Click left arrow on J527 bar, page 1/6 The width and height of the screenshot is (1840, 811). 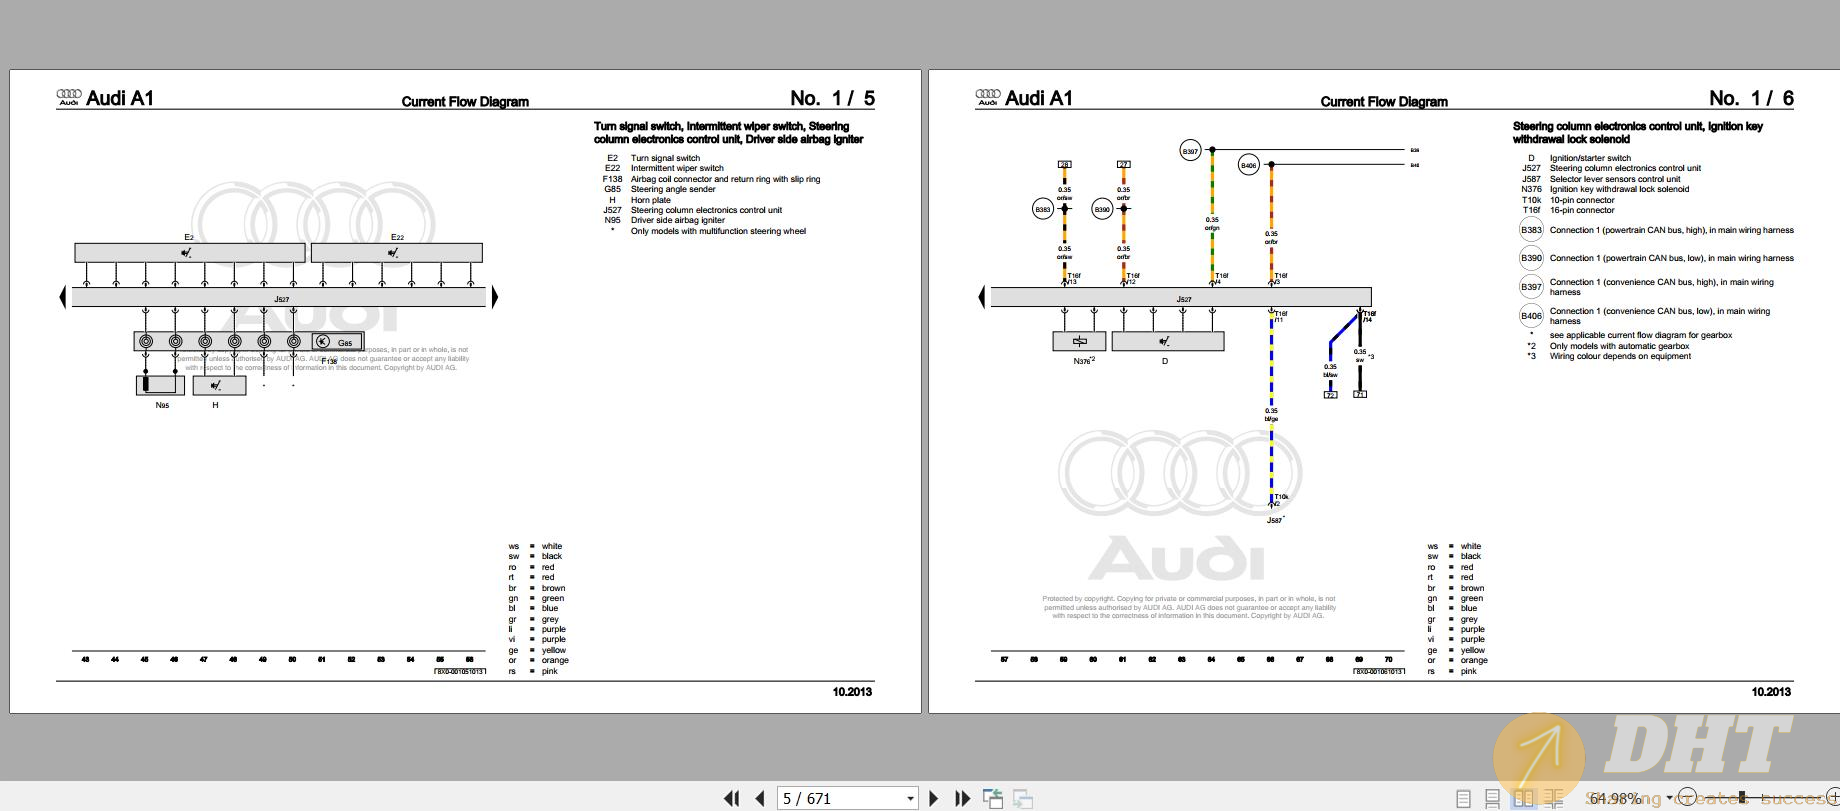tap(981, 297)
